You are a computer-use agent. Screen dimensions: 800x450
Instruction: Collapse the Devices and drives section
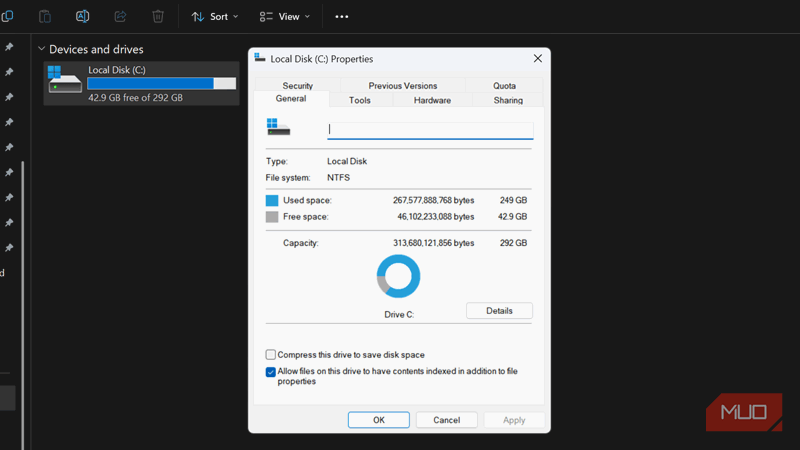coord(41,49)
